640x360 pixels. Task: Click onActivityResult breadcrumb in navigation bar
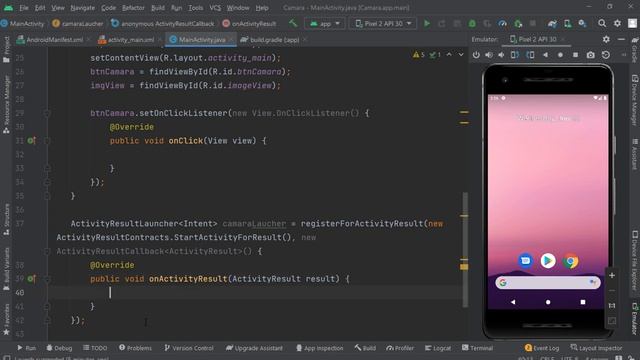pos(249,24)
